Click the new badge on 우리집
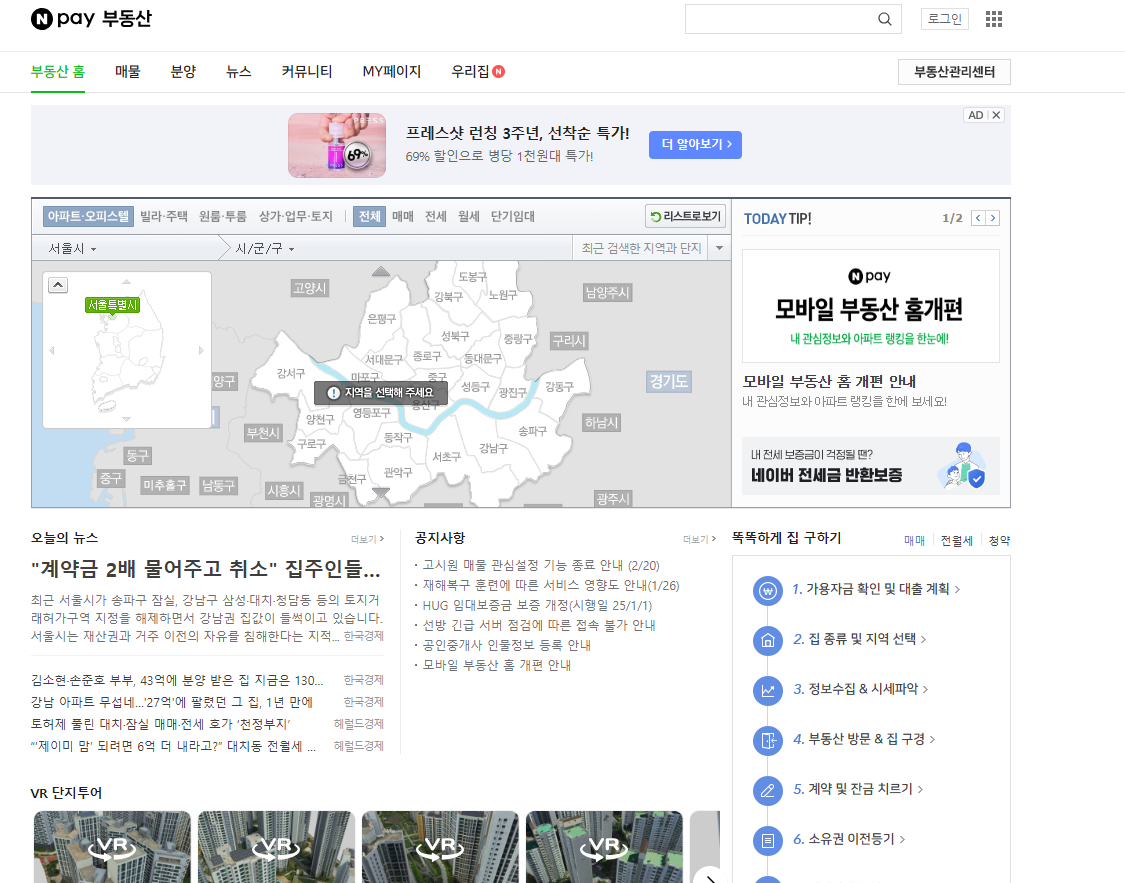 pos(499,71)
